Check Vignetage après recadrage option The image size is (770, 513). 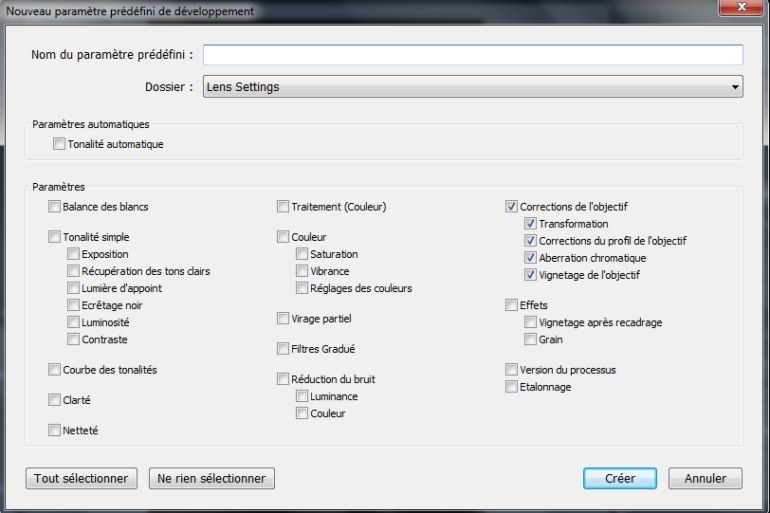tap(531, 322)
